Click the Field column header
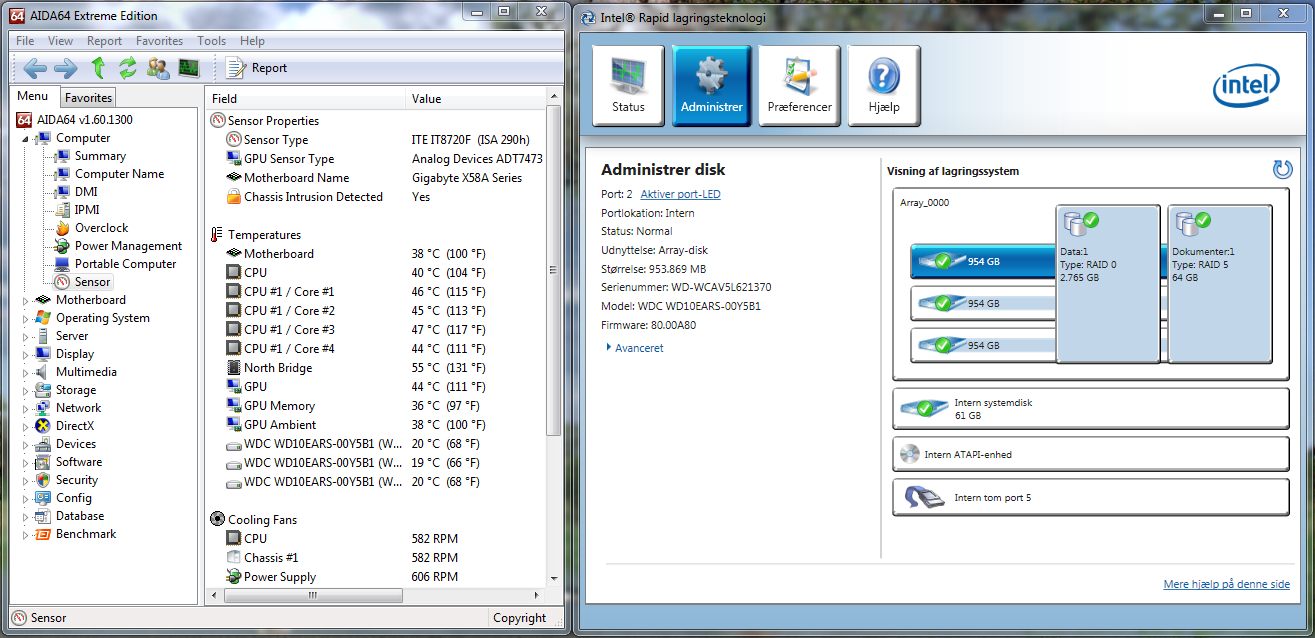This screenshot has width=1315, height=638. (x=306, y=98)
